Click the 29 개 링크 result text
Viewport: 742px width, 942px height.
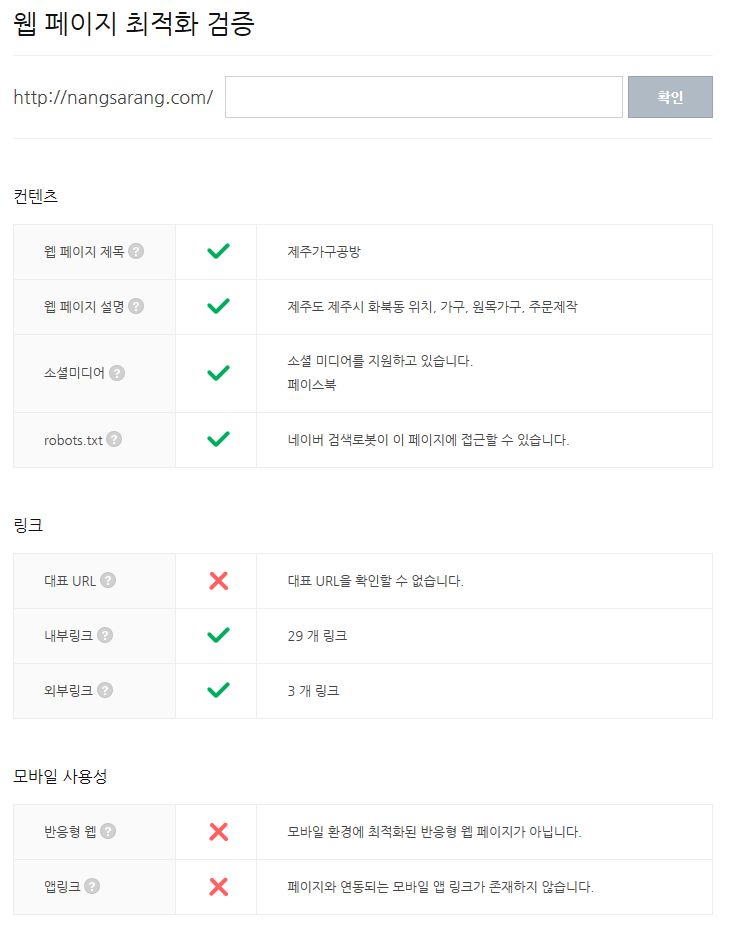coord(317,636)
